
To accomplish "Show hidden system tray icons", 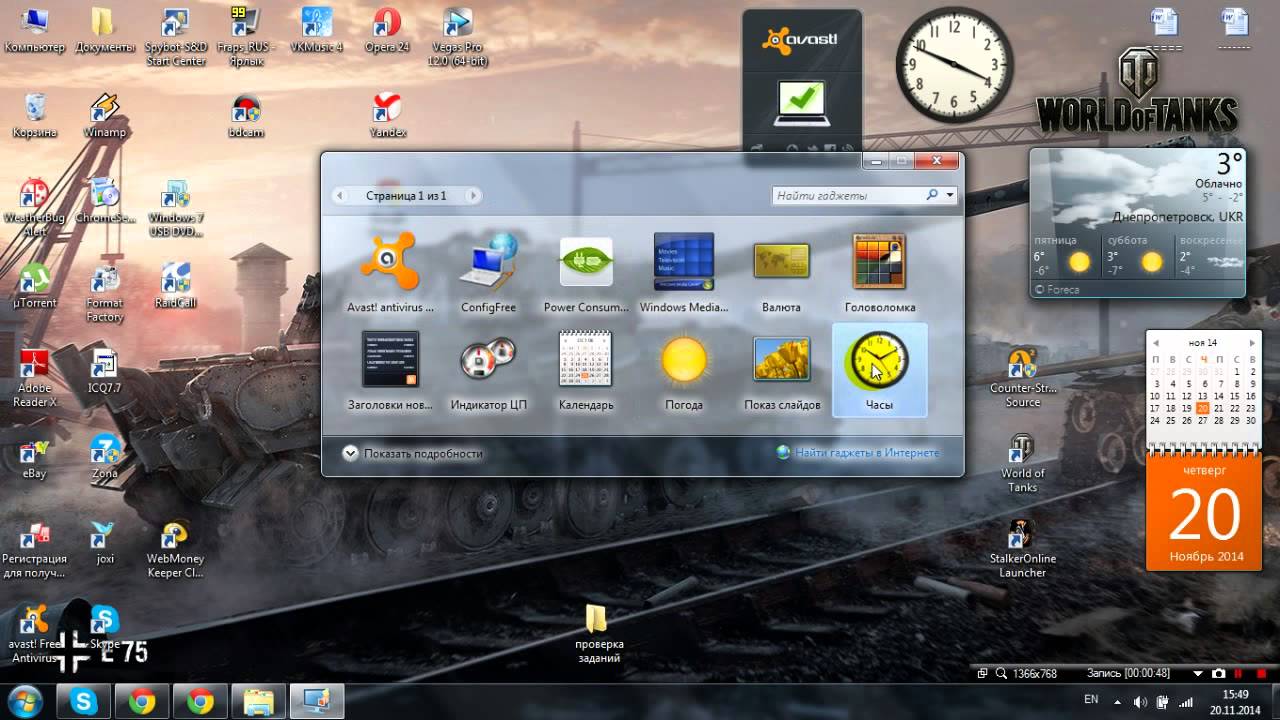I will (x=1115, y=702).
